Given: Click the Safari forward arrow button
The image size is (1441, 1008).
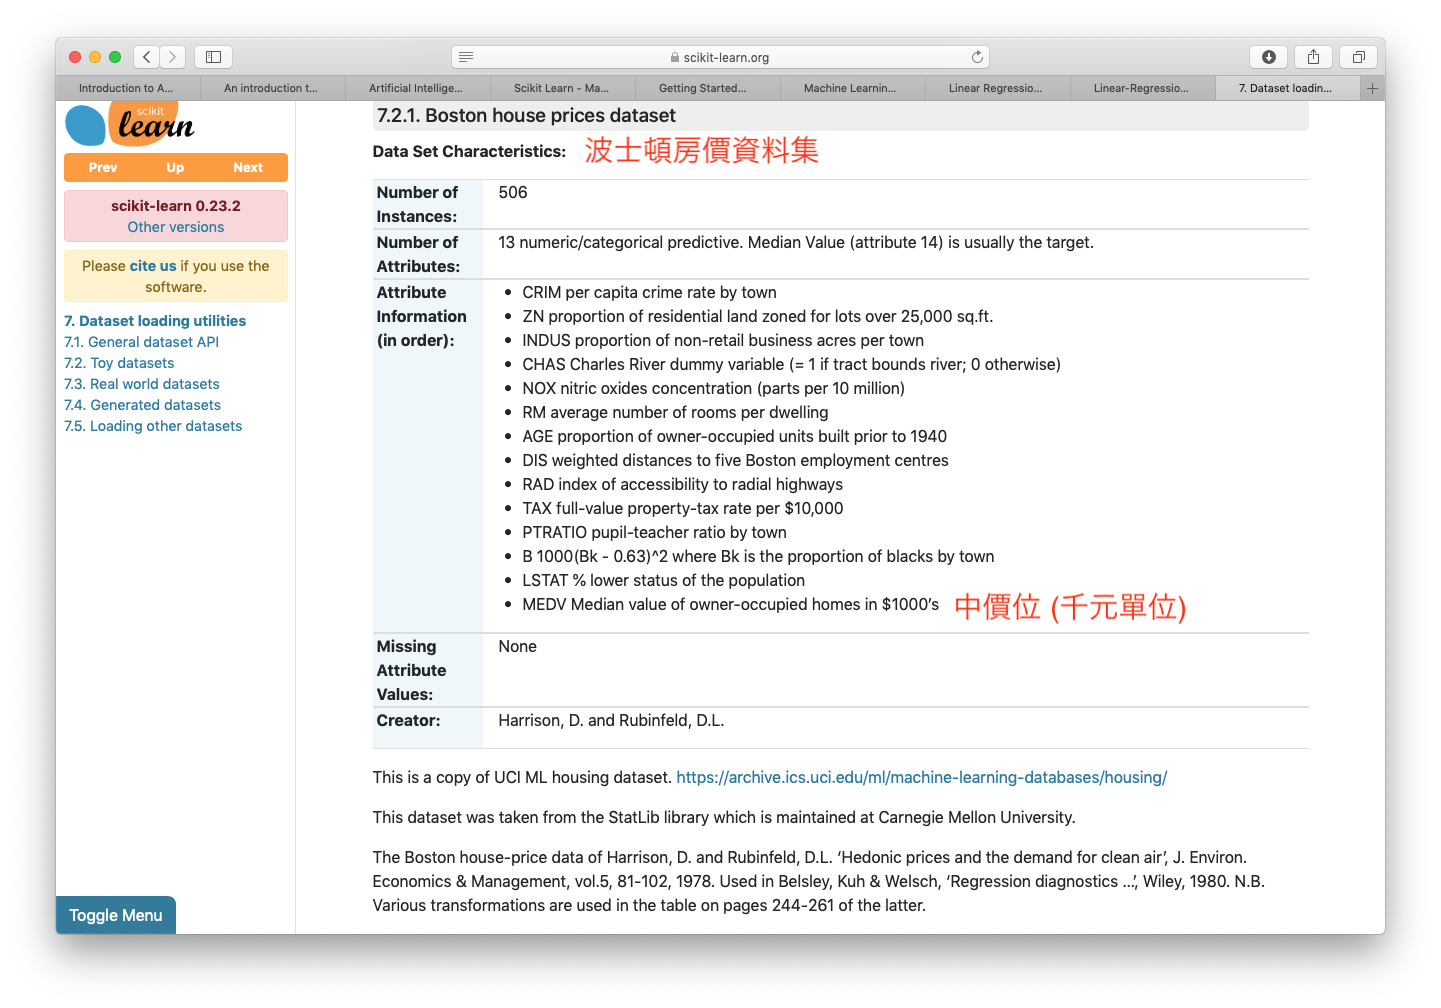Looking at the screenshot, I should click(173, 57).
